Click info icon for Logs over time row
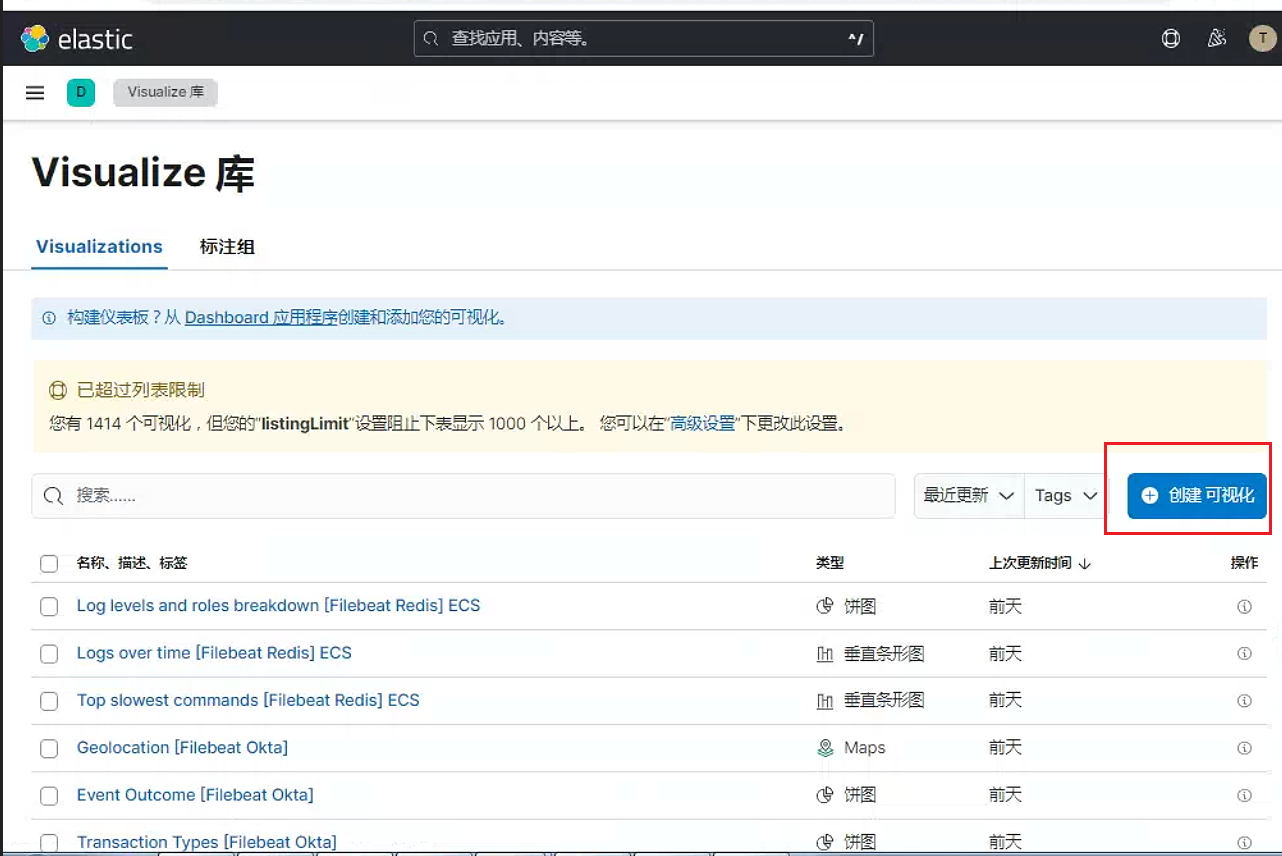Viewport: 1282px width, 856px height. [1244, 653]
